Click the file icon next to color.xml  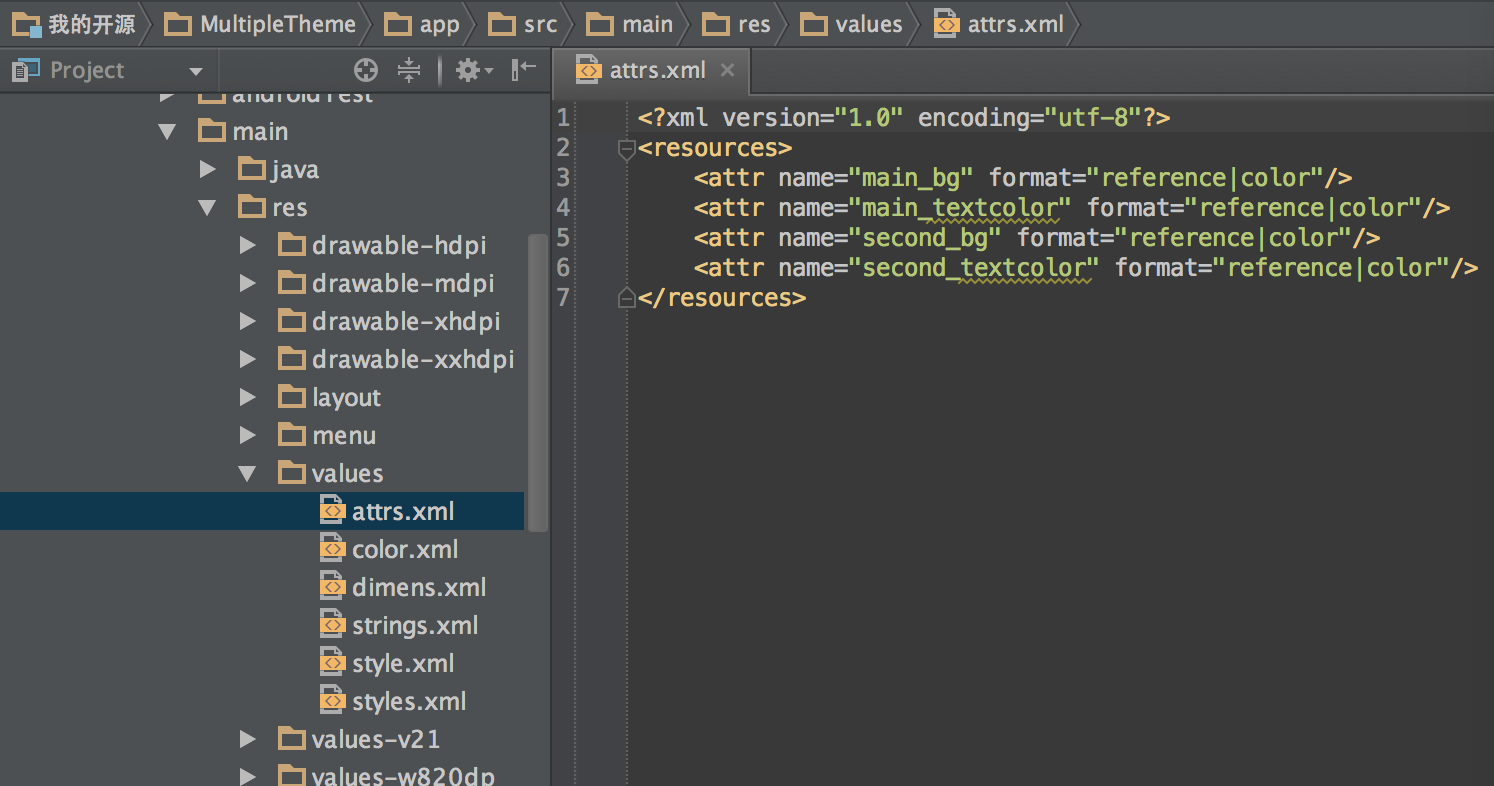(x=332, y=548)
